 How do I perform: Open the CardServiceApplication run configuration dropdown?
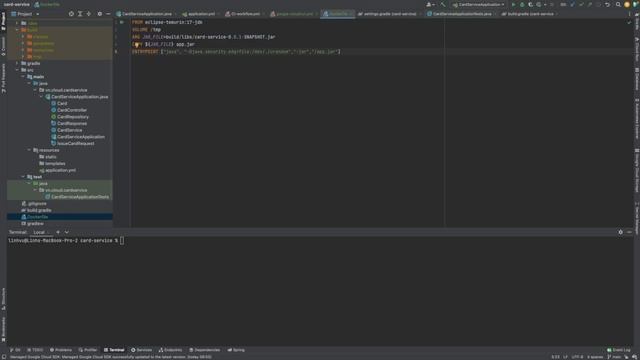[478, 4]
